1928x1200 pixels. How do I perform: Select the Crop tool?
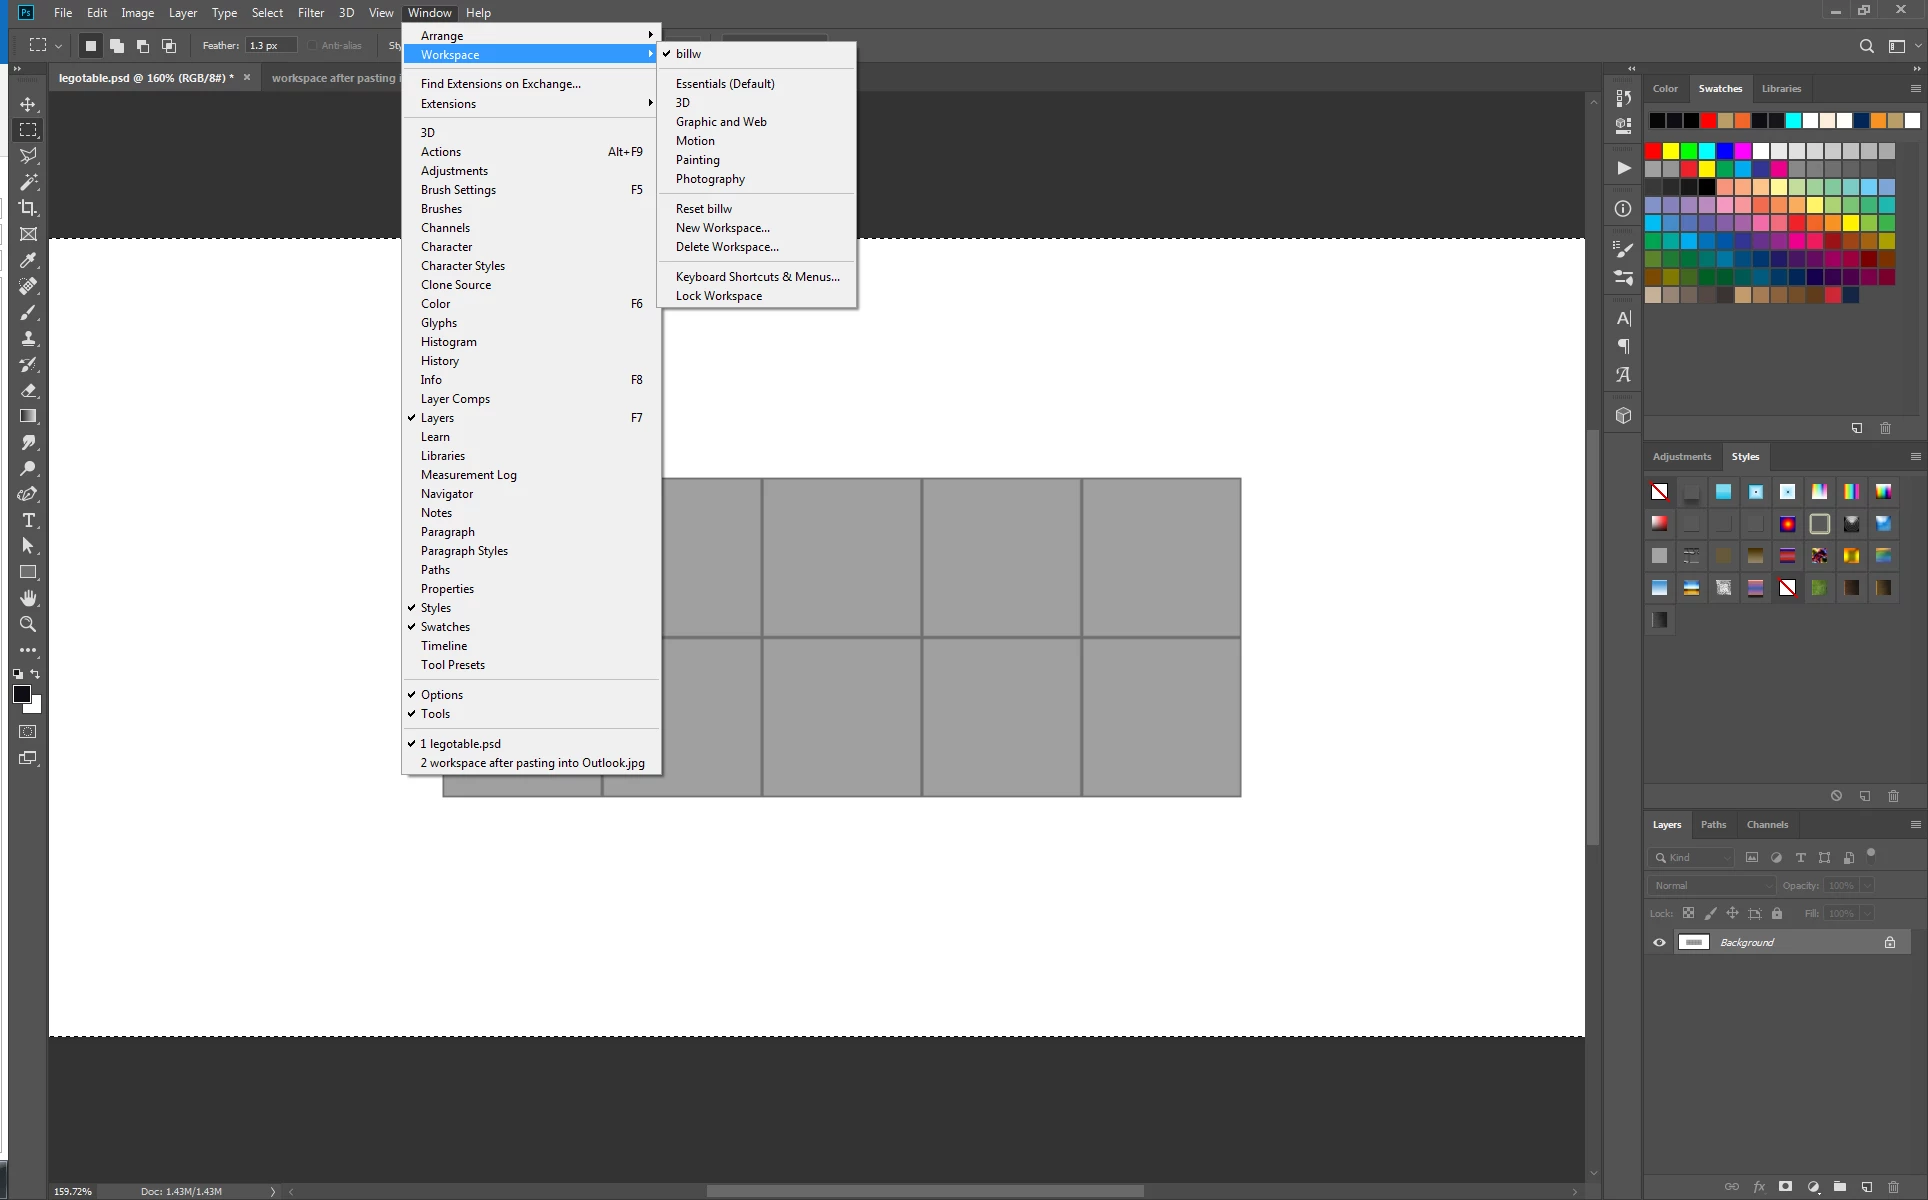(28, 208)
